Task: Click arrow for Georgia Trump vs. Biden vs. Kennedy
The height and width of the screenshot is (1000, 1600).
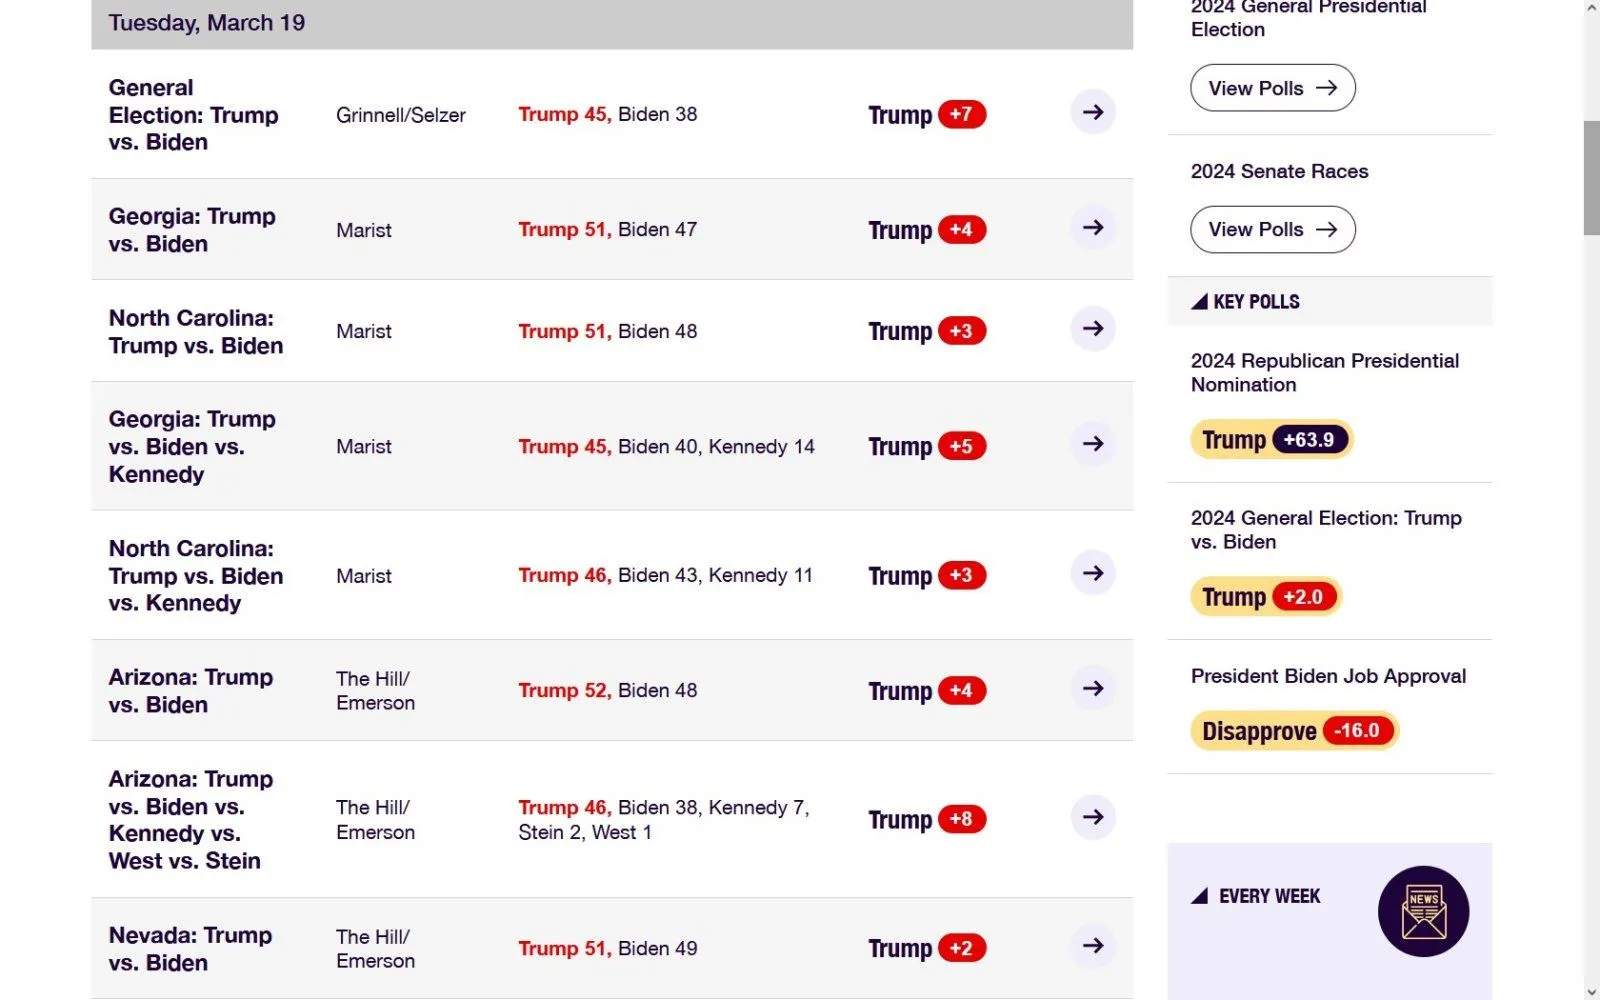Action: click(x=1093, y=444)
